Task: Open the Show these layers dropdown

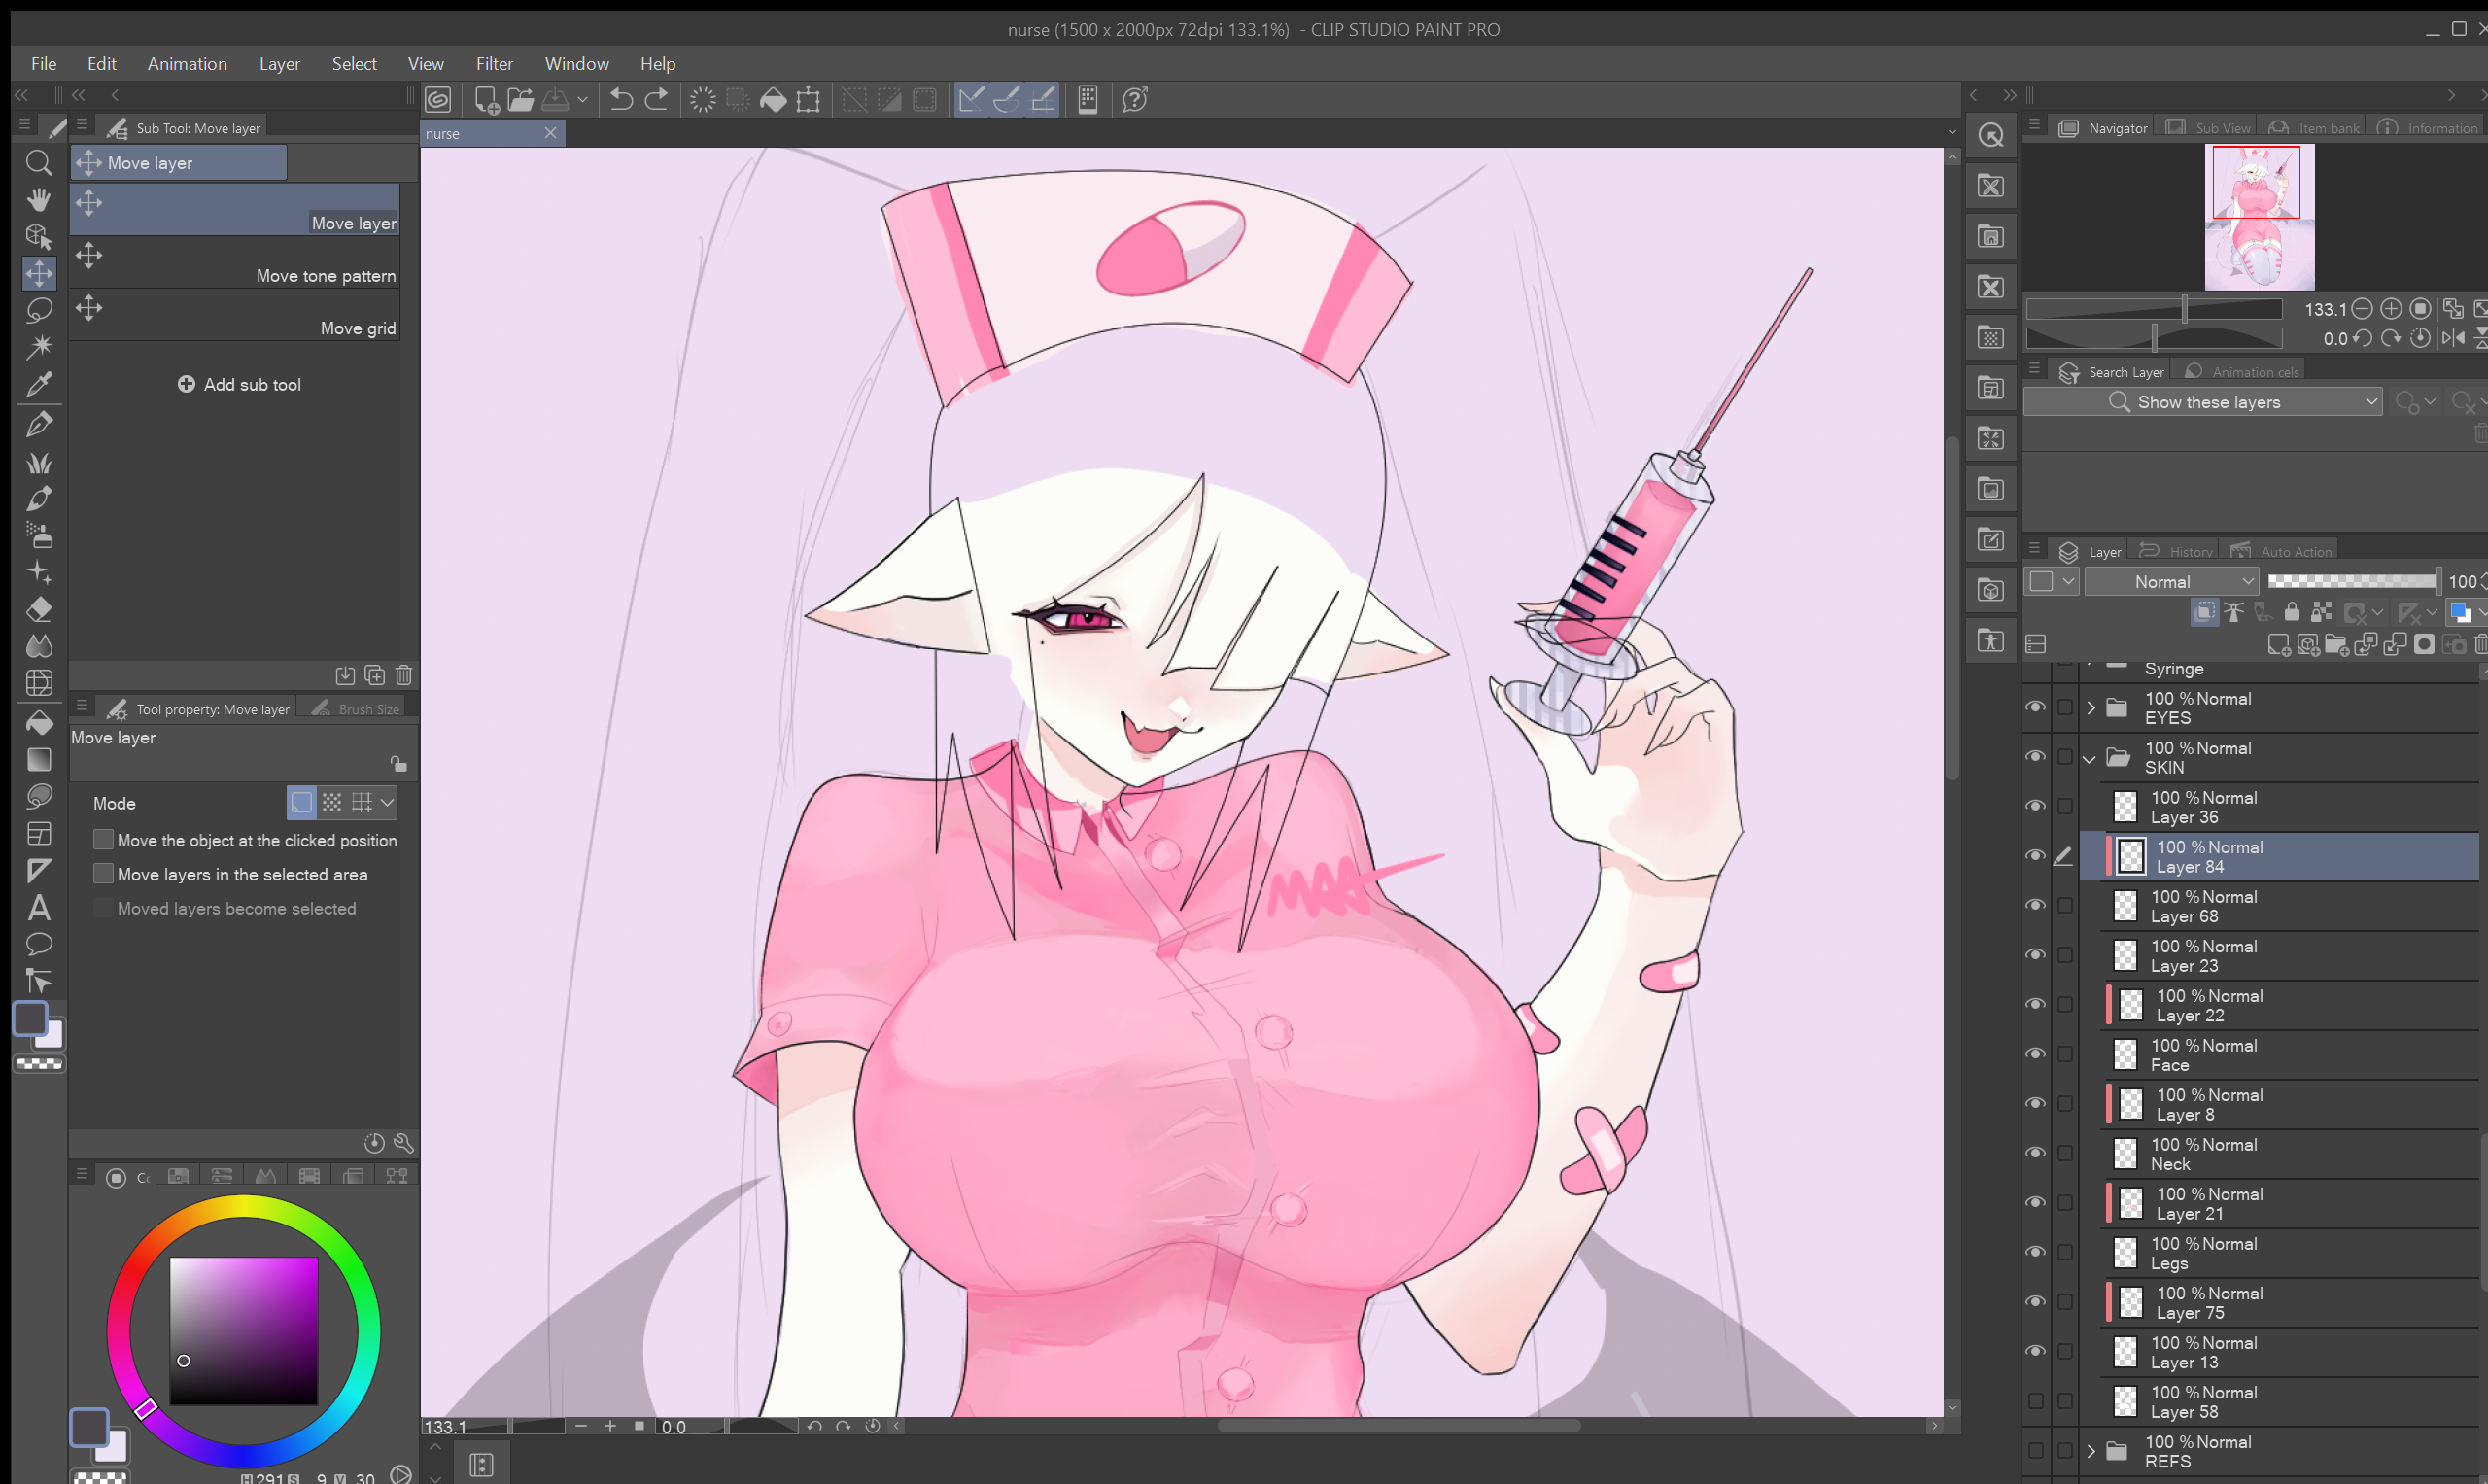Action: click(x=2205, y=402)
